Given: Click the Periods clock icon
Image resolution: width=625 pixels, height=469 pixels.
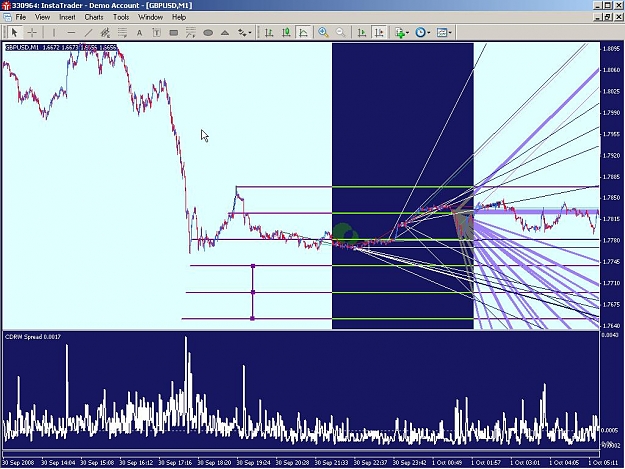Looking at the screenshot, I should (x=420, y=33).
